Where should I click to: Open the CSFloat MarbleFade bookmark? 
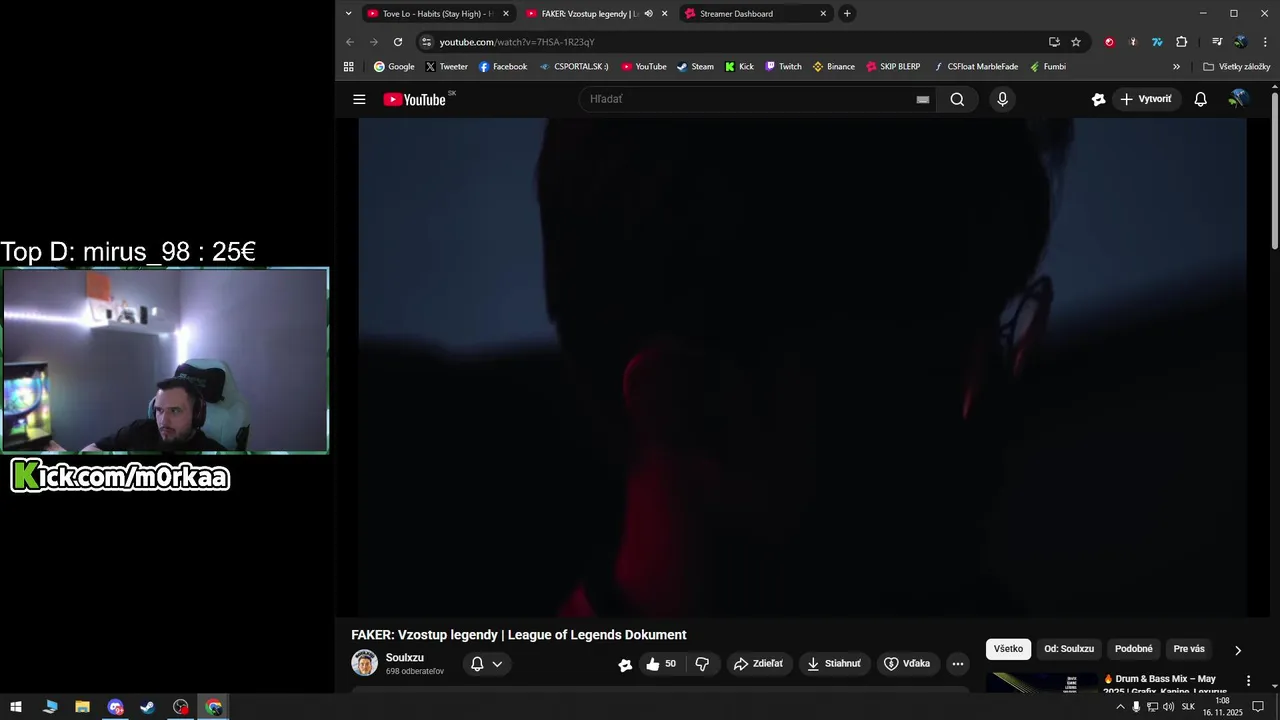pyautogui.click(x=975, y=67)
